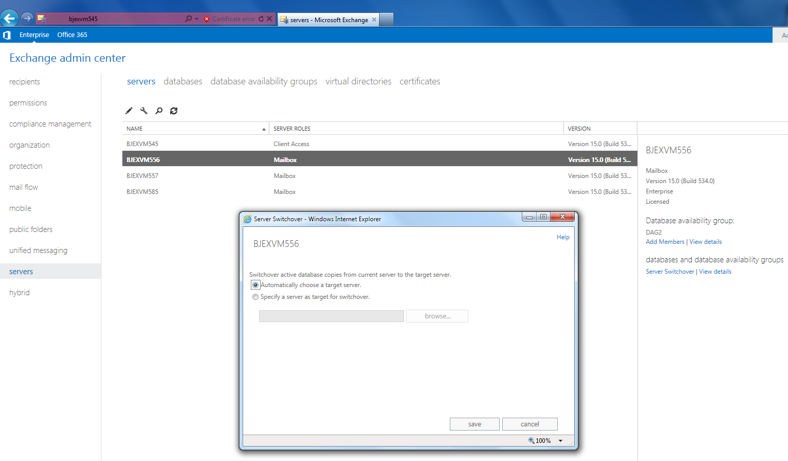Click View details link under DAG2
This screenshot has height=461, width=788.
coord(706,242)
